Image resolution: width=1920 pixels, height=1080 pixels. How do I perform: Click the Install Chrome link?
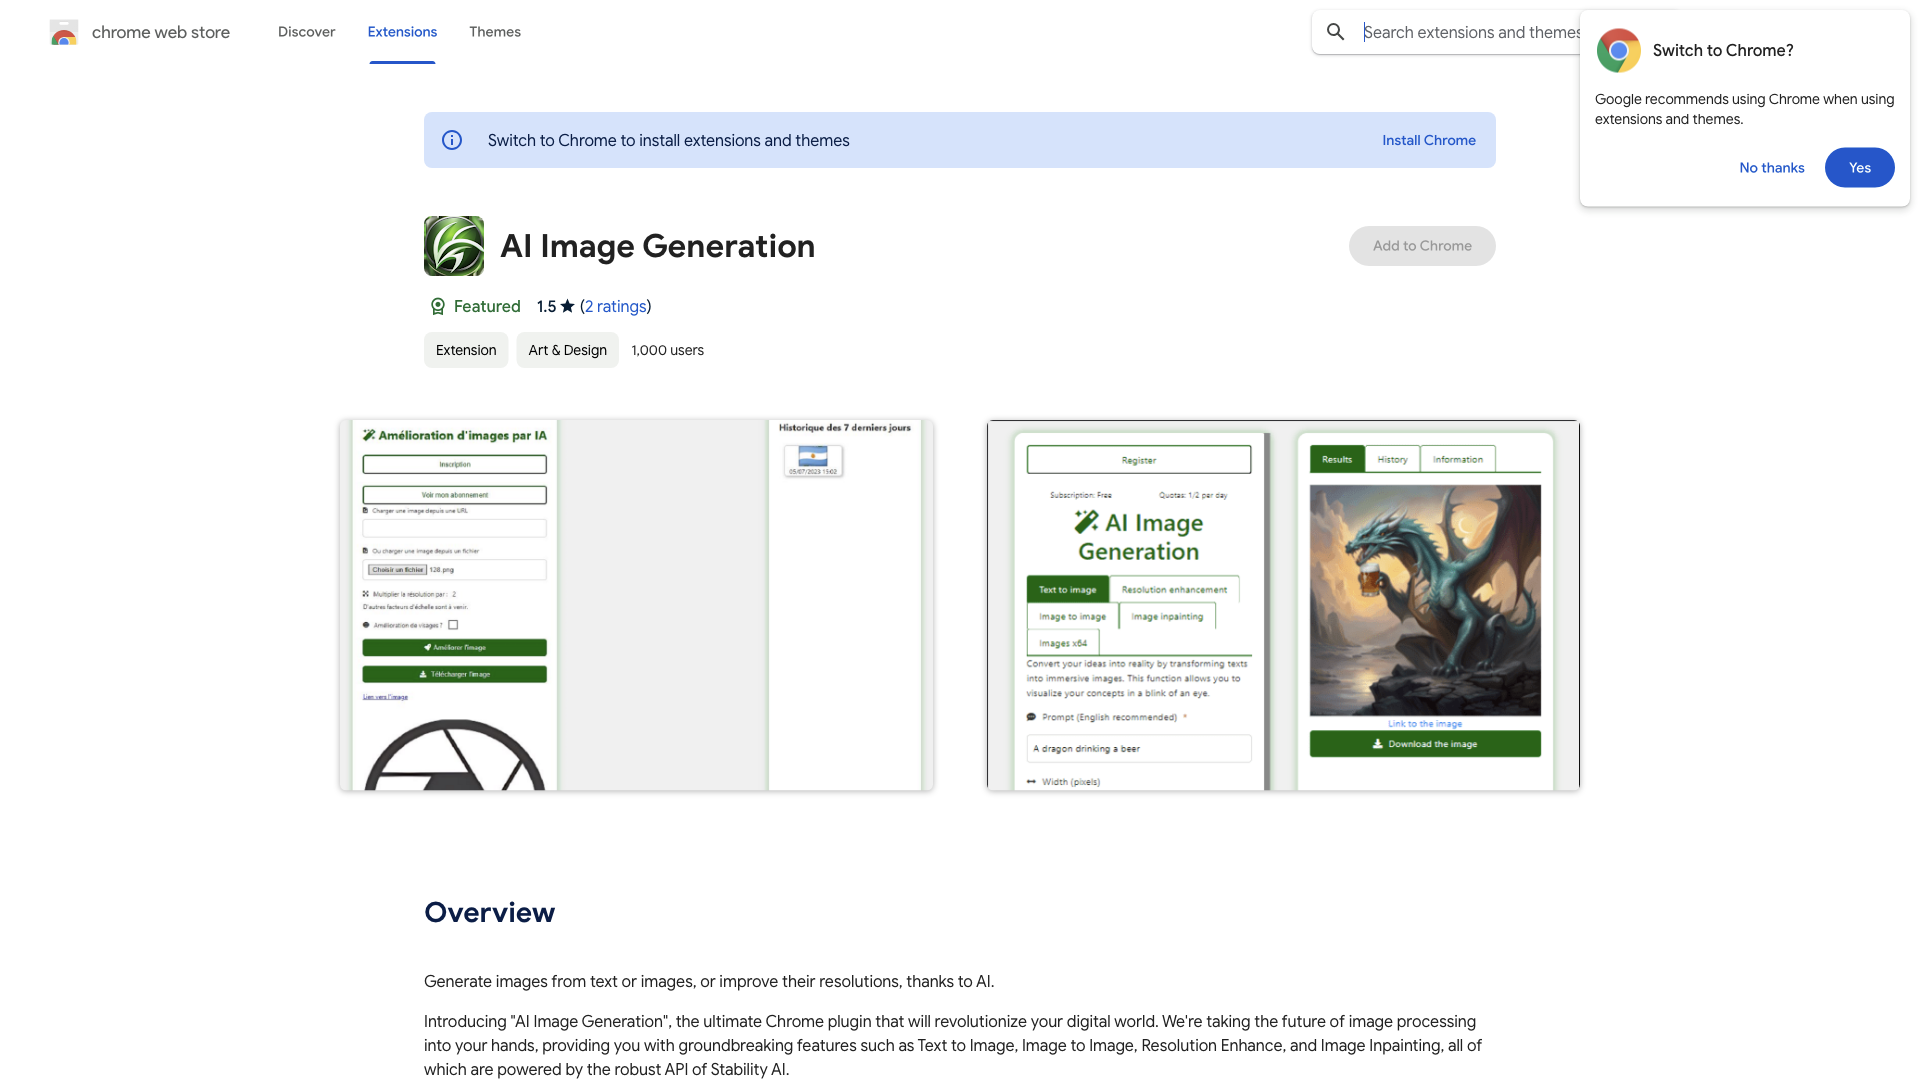tap(1428, 140)
